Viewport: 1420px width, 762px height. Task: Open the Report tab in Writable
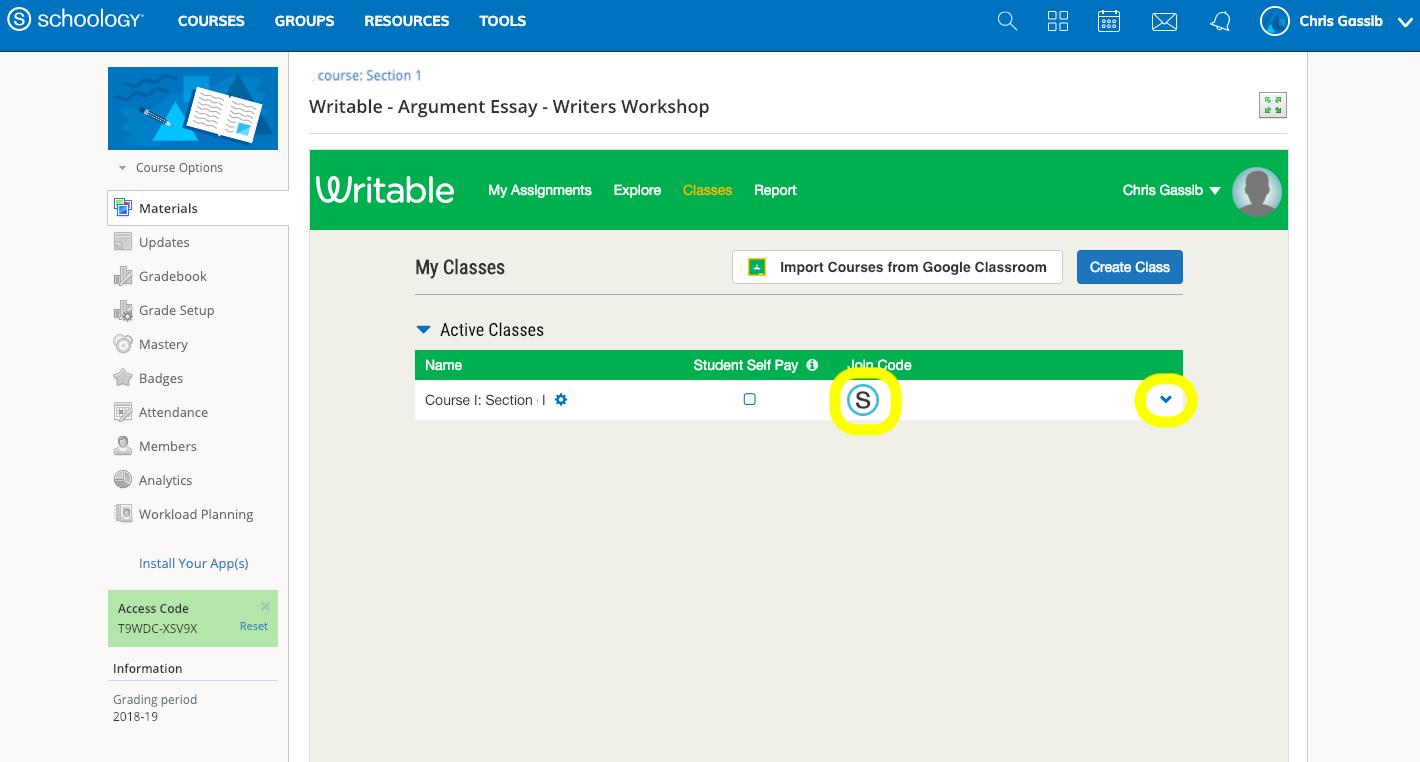[775, 190]
